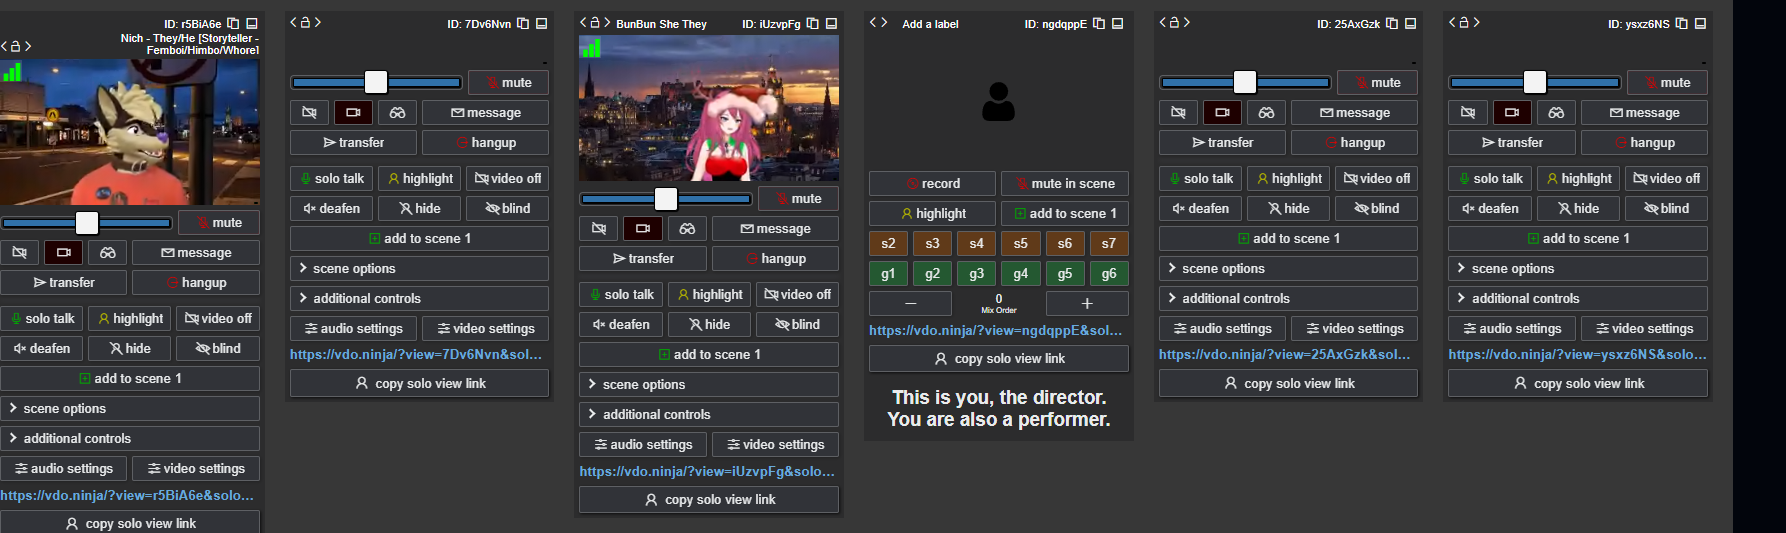Click the binoculars icon for guest ysxz6NS
This screenshot has height=533, width=1786.
pyautogui.click(x=1556, y=113)
